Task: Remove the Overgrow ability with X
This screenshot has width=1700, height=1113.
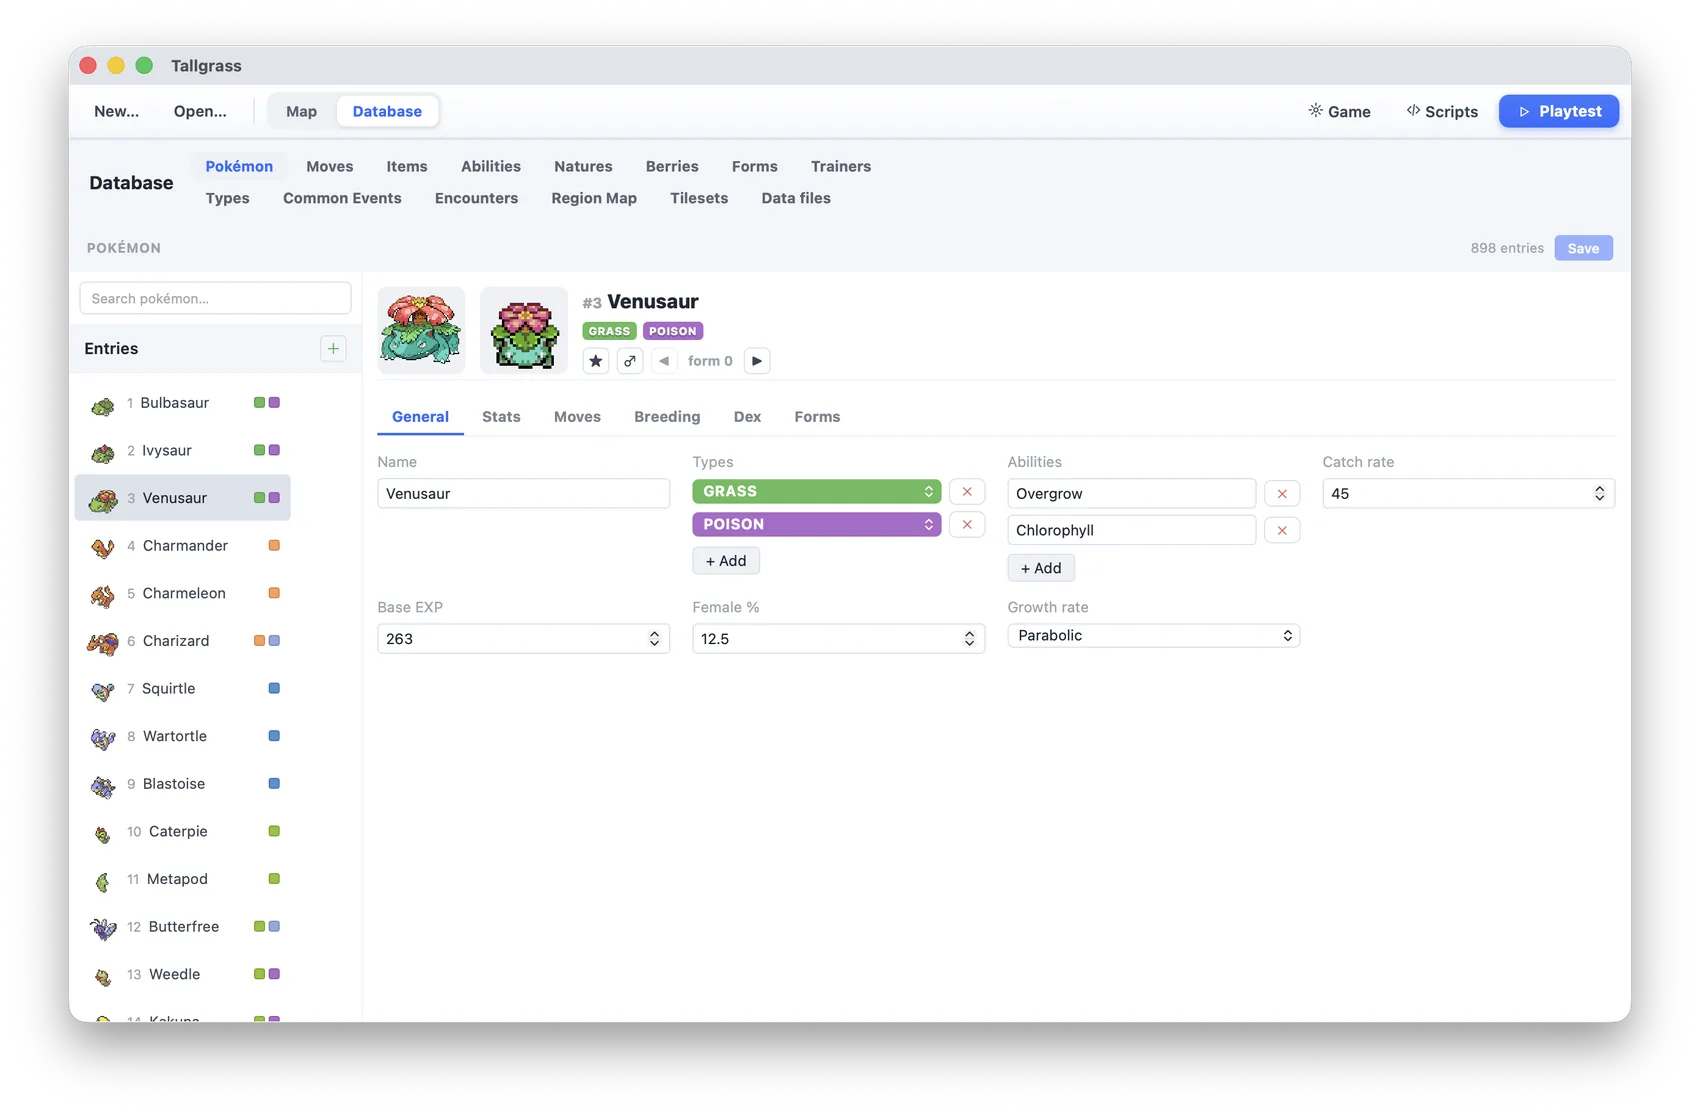Action: 1282,494
